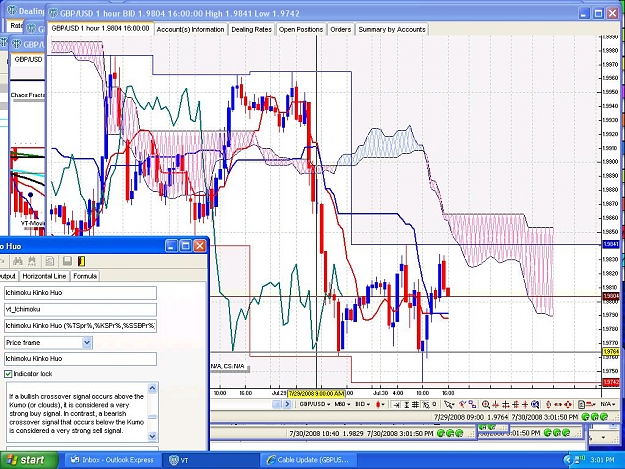Click the Windows start button
Screen dimensions: 625x469
tap(29, 460)
